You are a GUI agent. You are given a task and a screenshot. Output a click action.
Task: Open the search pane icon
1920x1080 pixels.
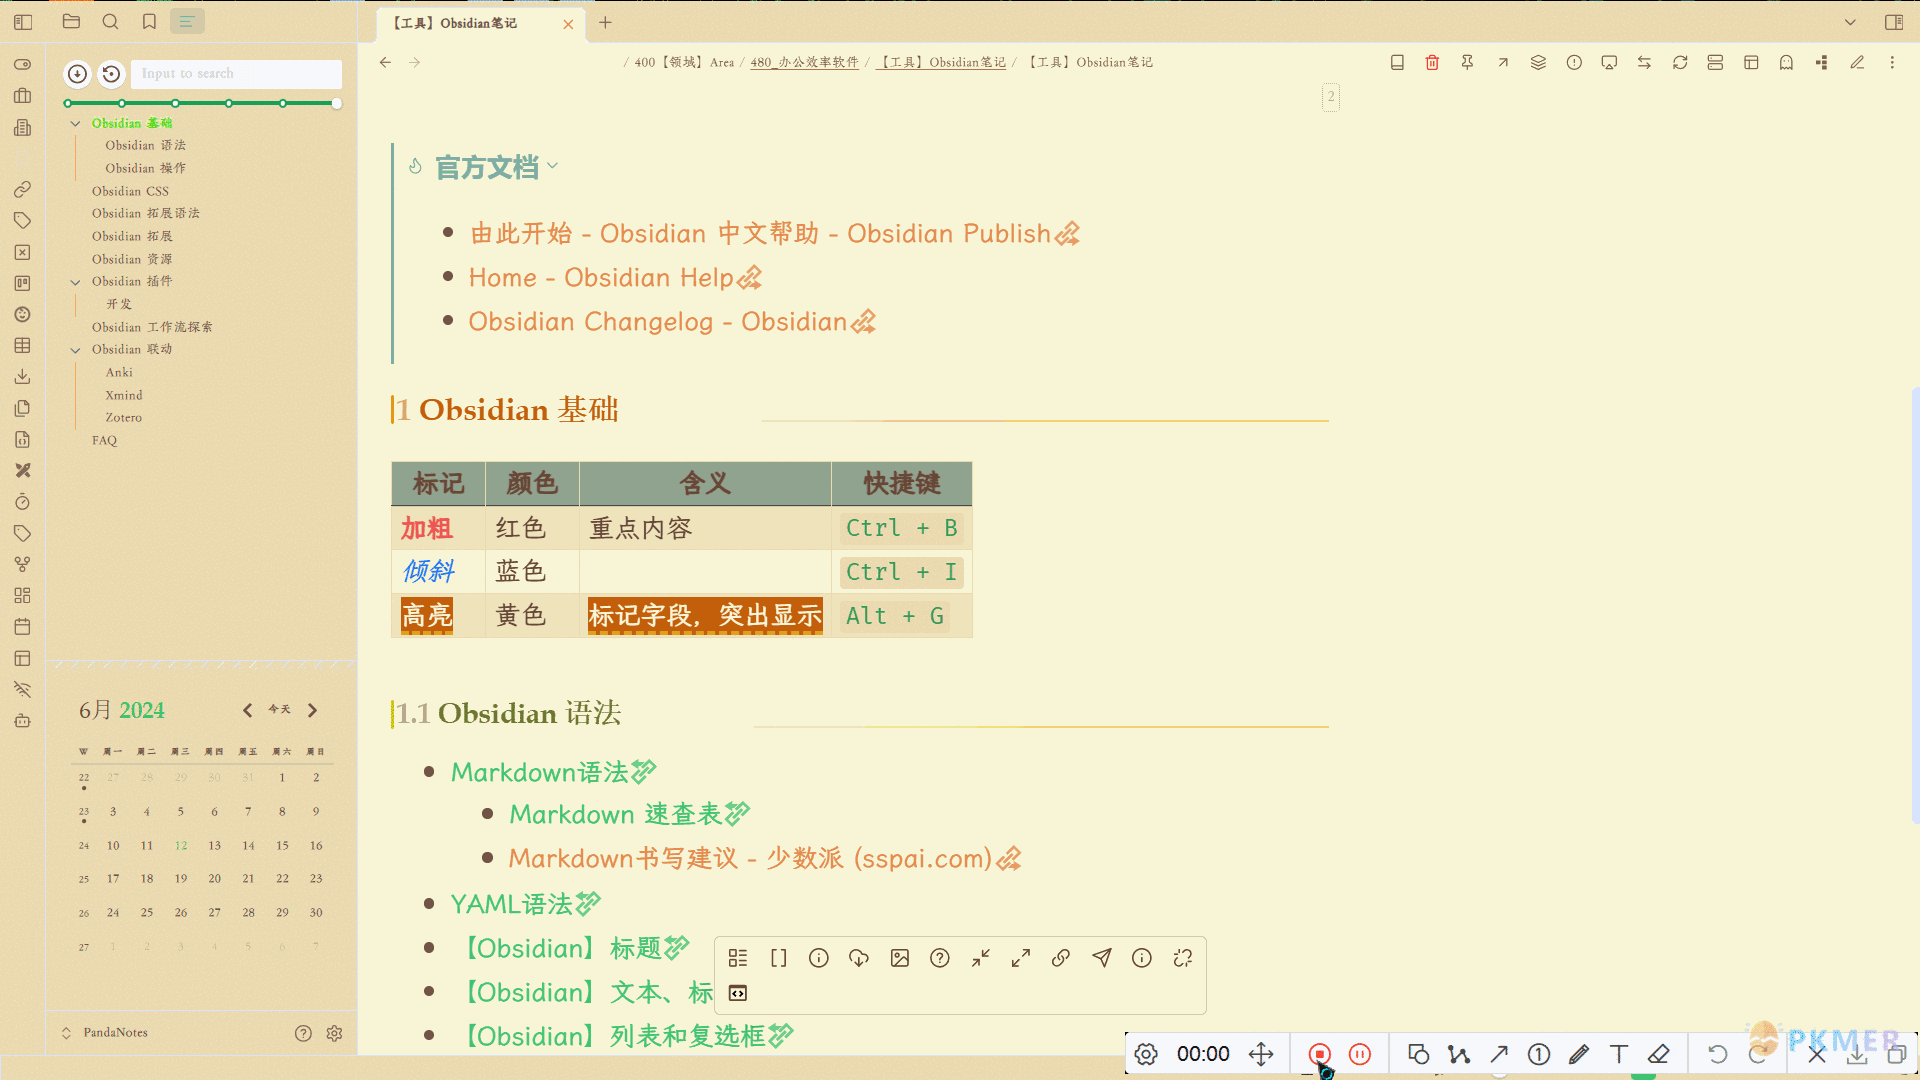click(x=110, y=22)
